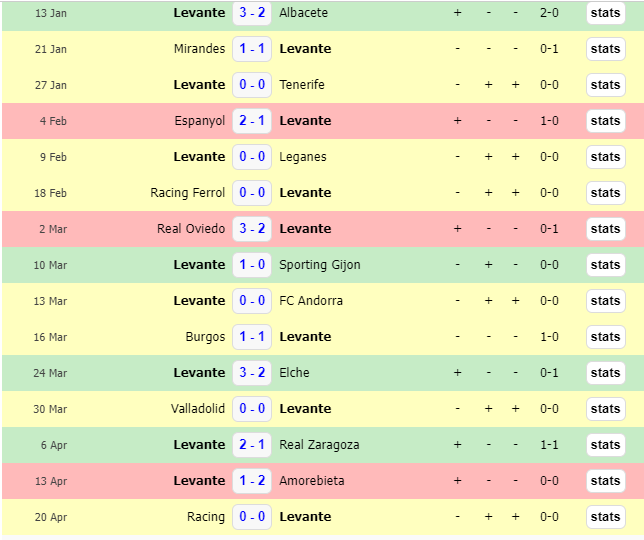Go to the Racing Ferrol team page

coord(188,193)
